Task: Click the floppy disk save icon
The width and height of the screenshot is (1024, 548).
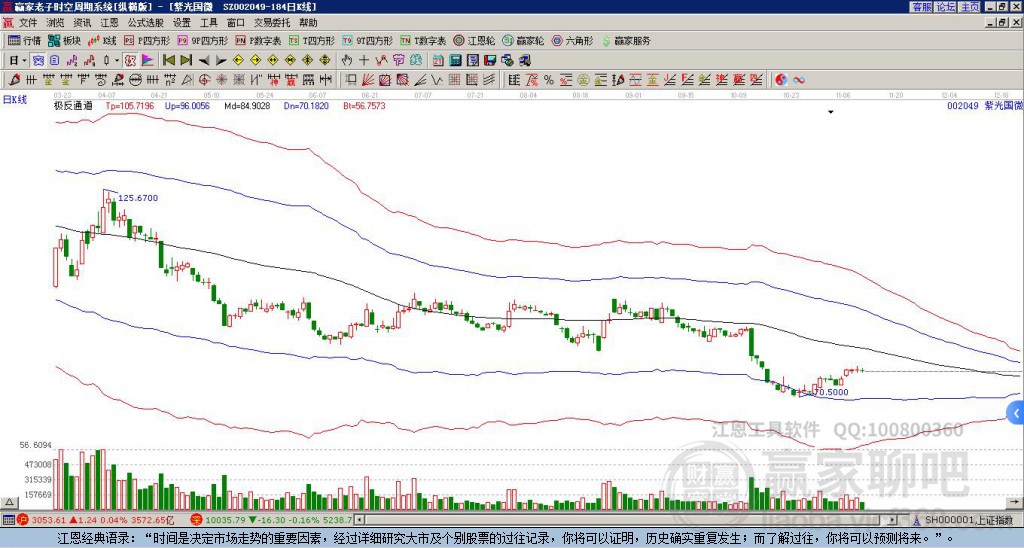Action: click(x=490, y=60)
